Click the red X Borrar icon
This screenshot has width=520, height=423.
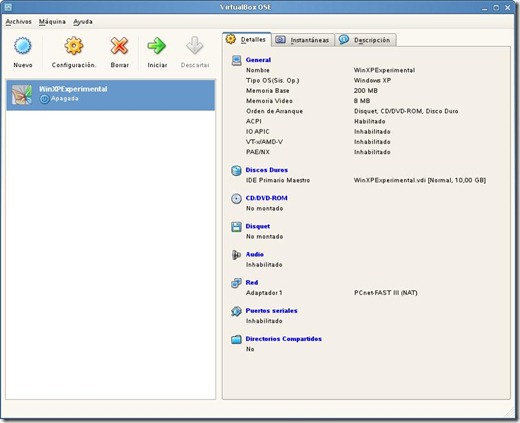[x=119, y=46]
